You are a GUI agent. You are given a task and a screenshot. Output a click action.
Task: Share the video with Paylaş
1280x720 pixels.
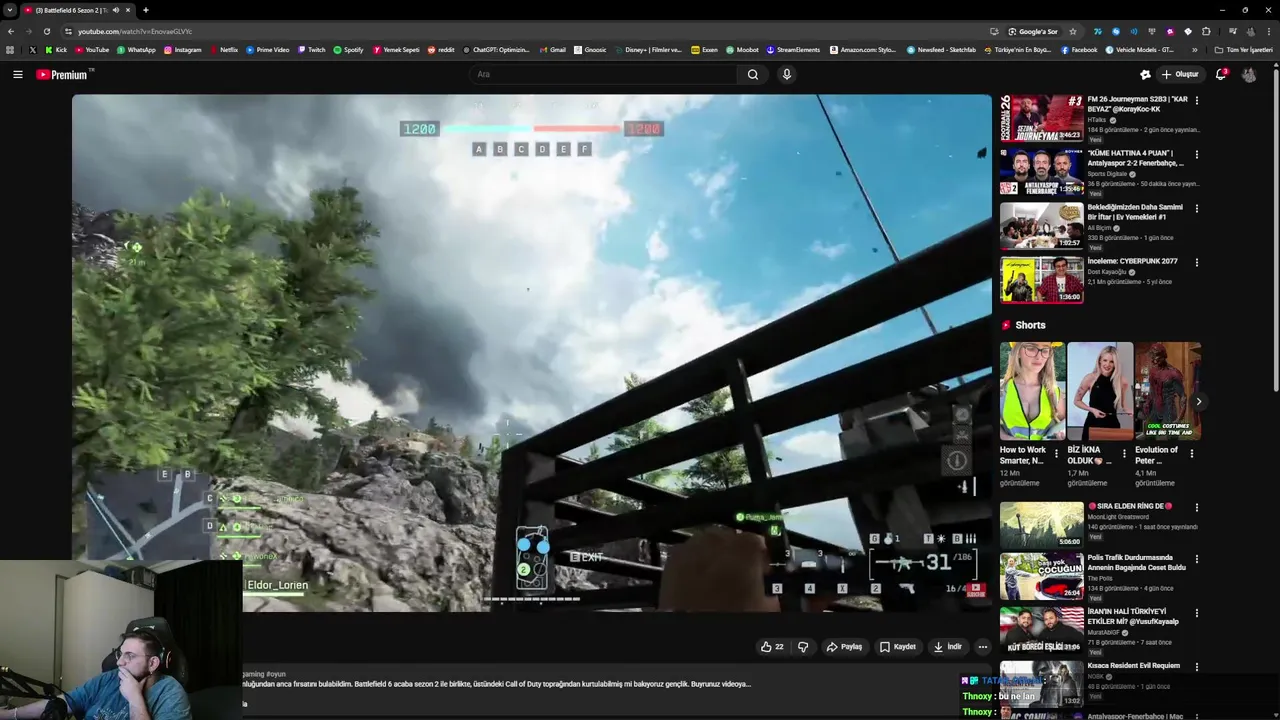844,647
